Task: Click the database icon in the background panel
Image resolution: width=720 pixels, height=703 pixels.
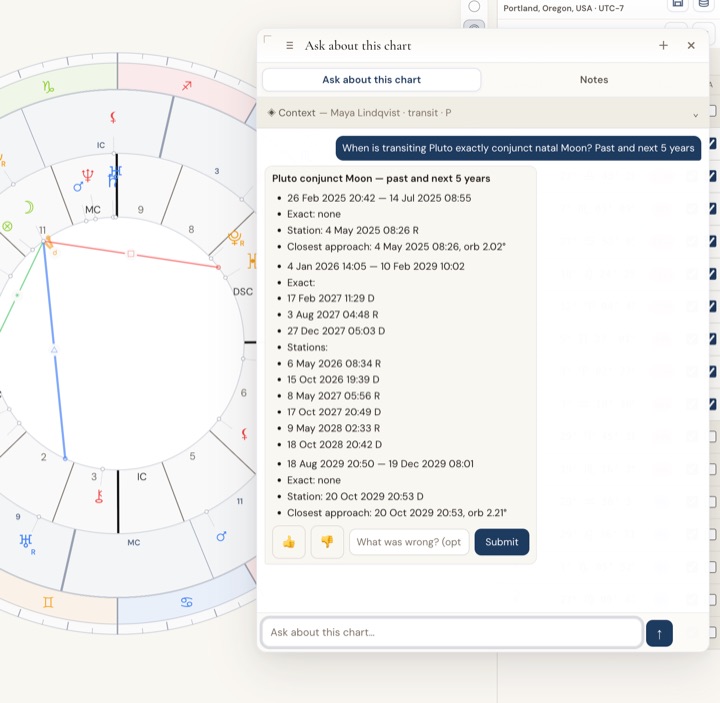Action: (x=703, y=4)
